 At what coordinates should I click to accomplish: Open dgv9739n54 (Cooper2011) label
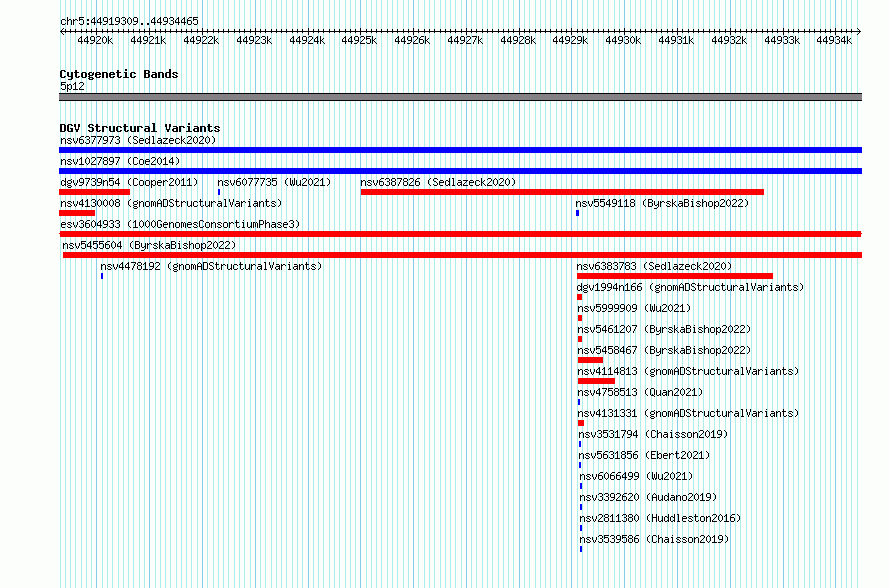pos(129,182)
